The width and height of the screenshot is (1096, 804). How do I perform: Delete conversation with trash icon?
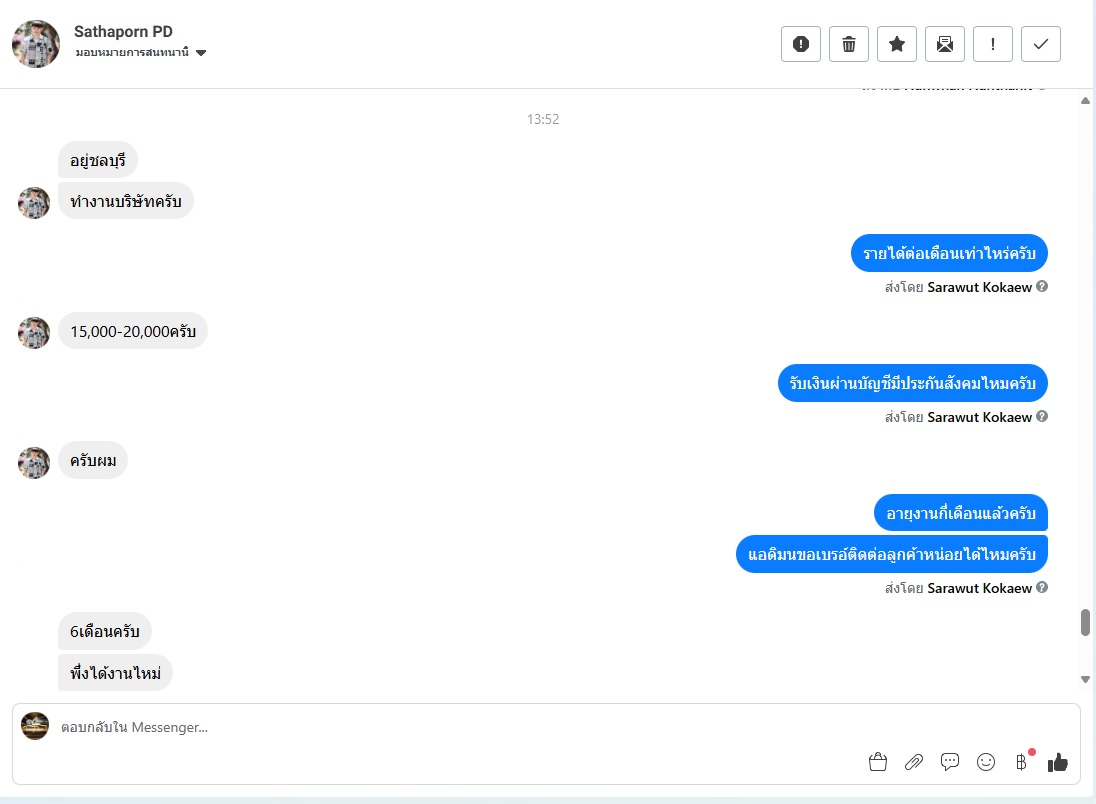click(849, 44)
